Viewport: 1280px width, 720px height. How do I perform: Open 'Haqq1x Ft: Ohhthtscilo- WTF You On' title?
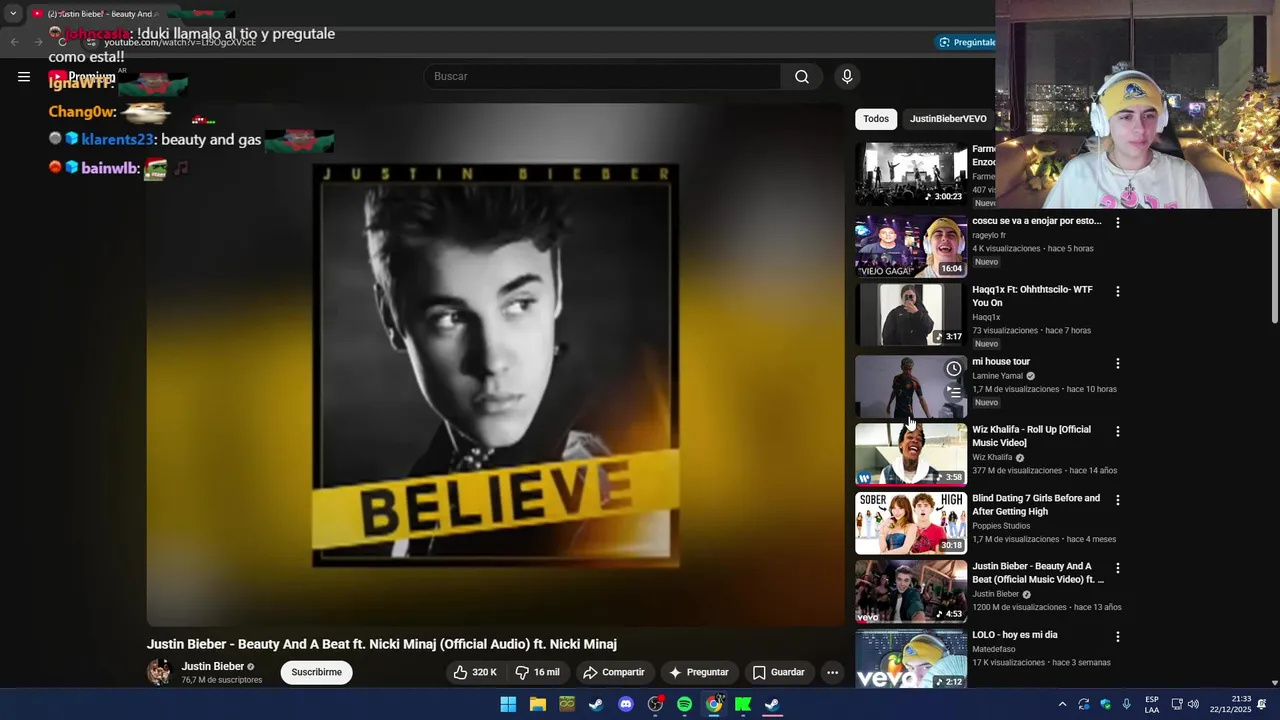[x=1032, y=296]
